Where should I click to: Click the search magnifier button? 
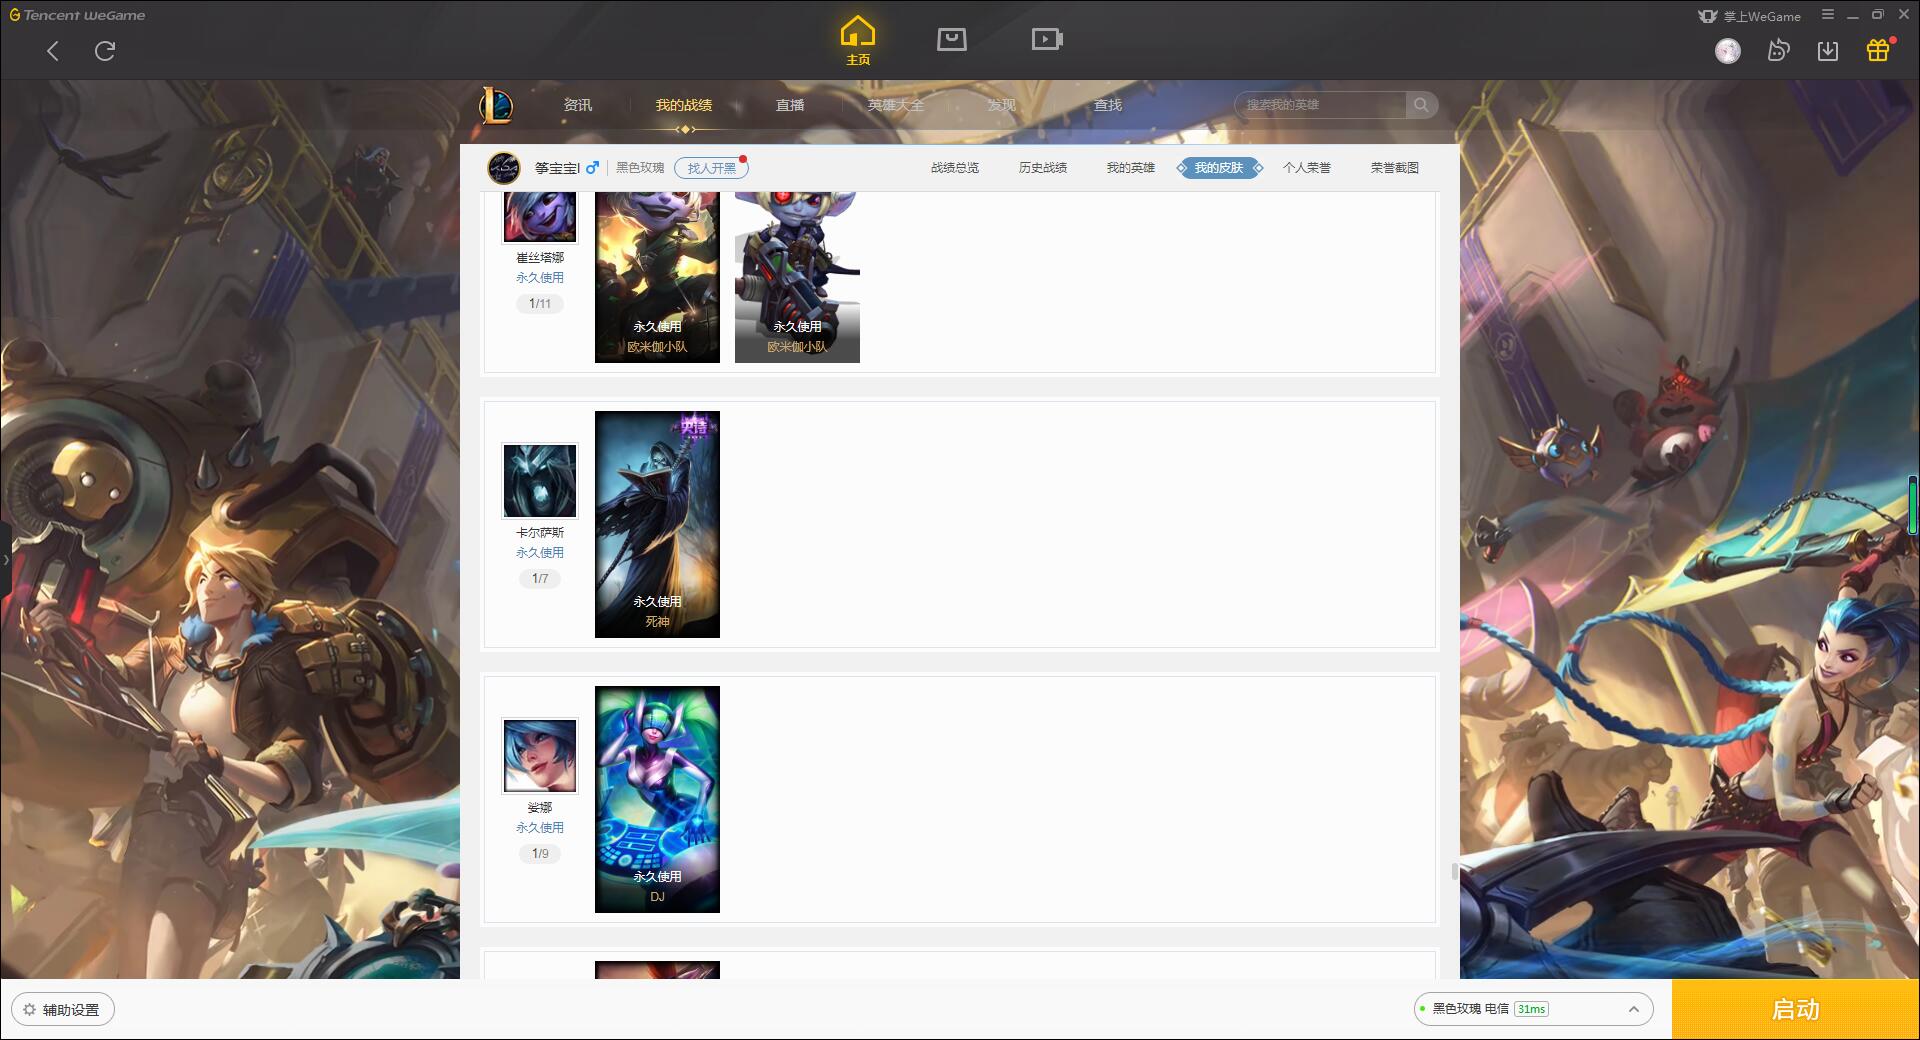point(1421,105)
